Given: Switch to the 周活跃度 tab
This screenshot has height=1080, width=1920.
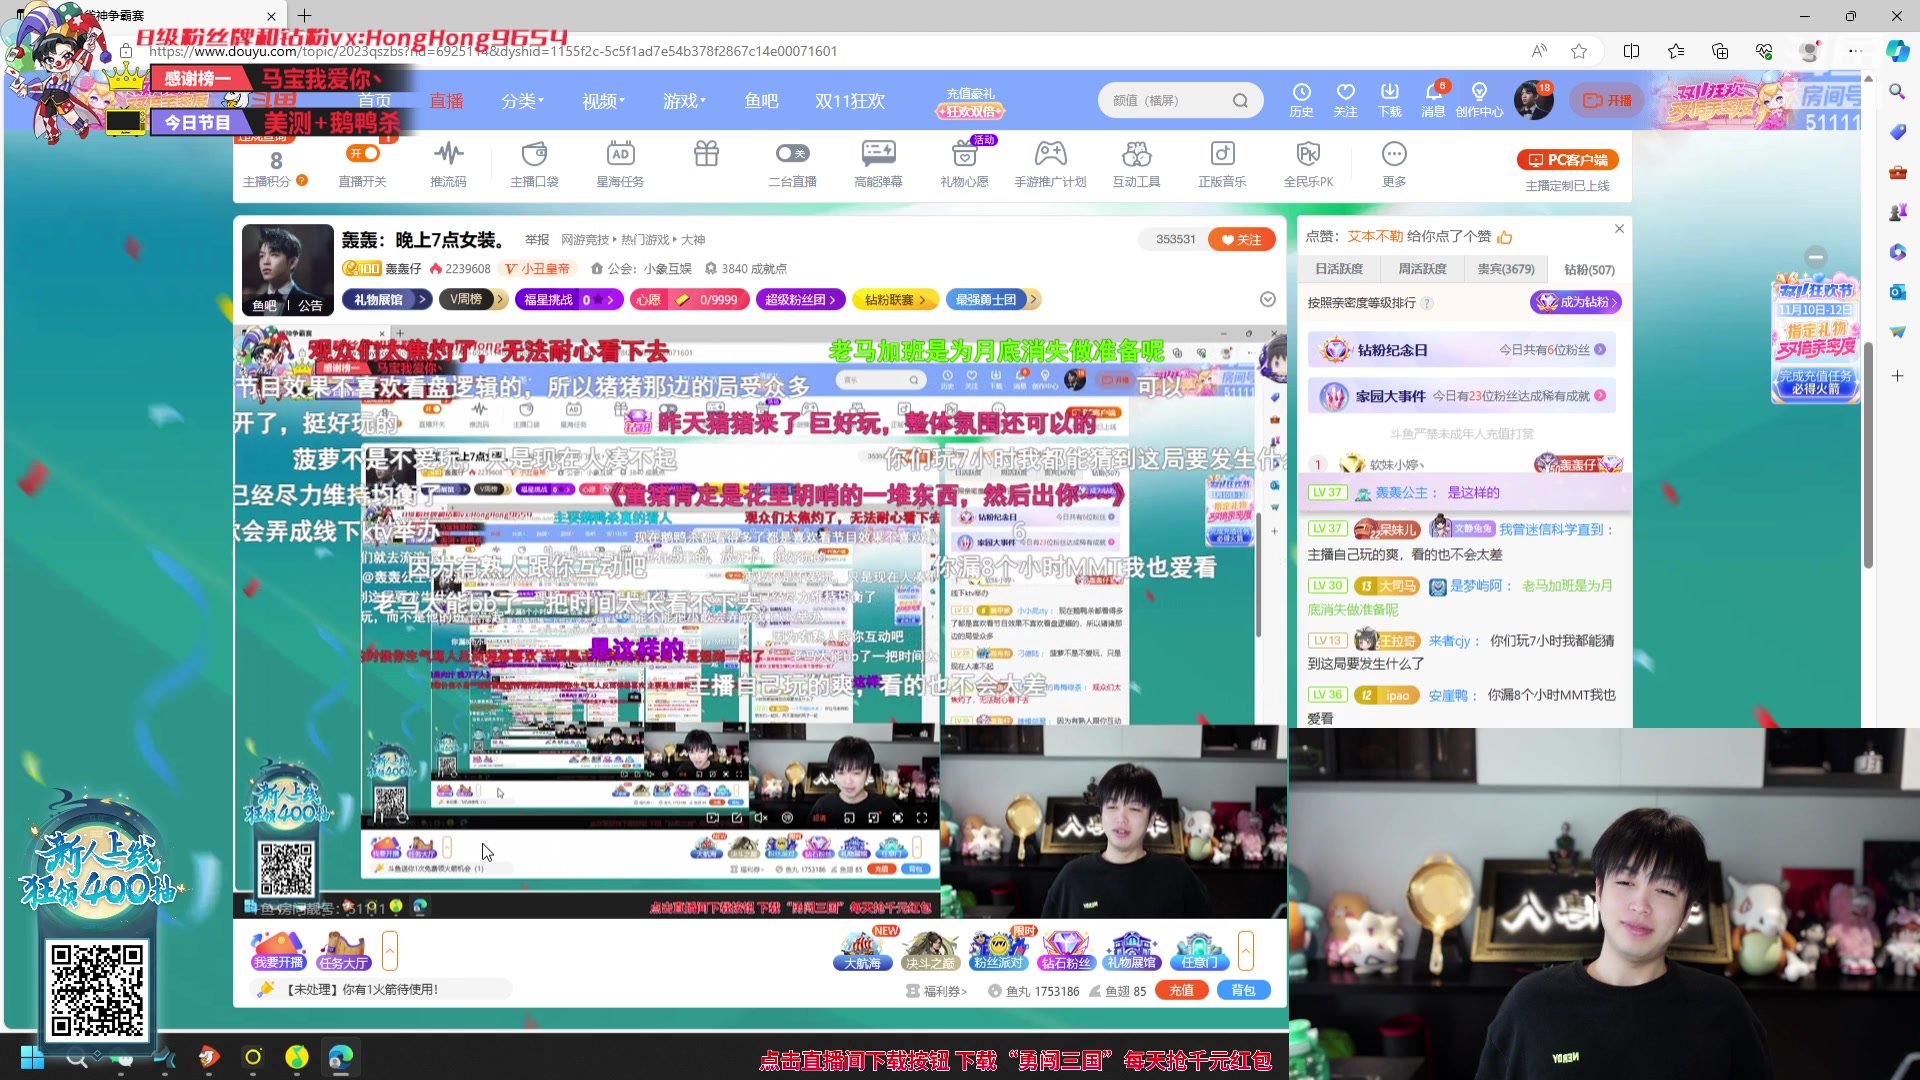Looking at the screenshot, I should (x=1422, y=269).
